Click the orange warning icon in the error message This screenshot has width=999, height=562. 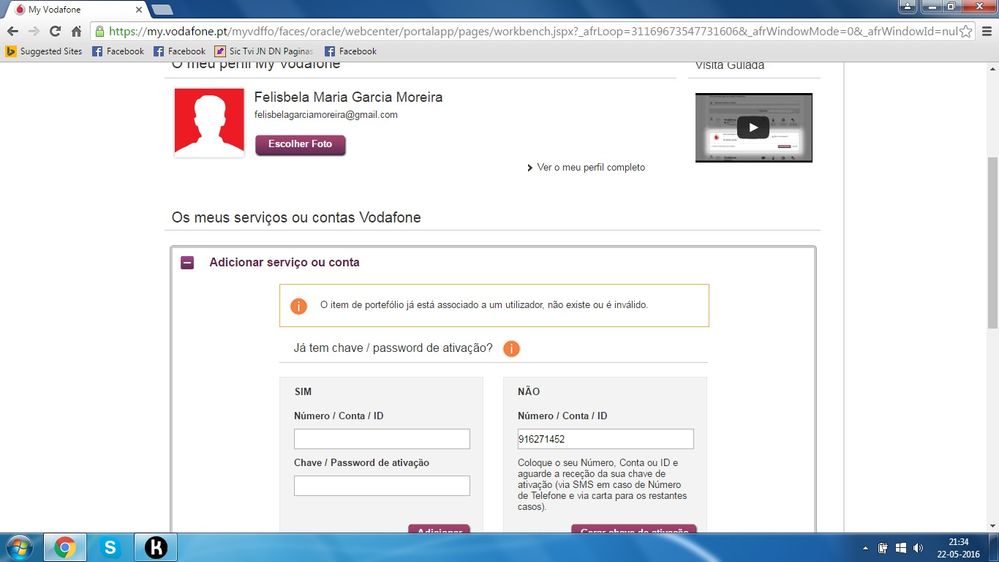[298, 306]
